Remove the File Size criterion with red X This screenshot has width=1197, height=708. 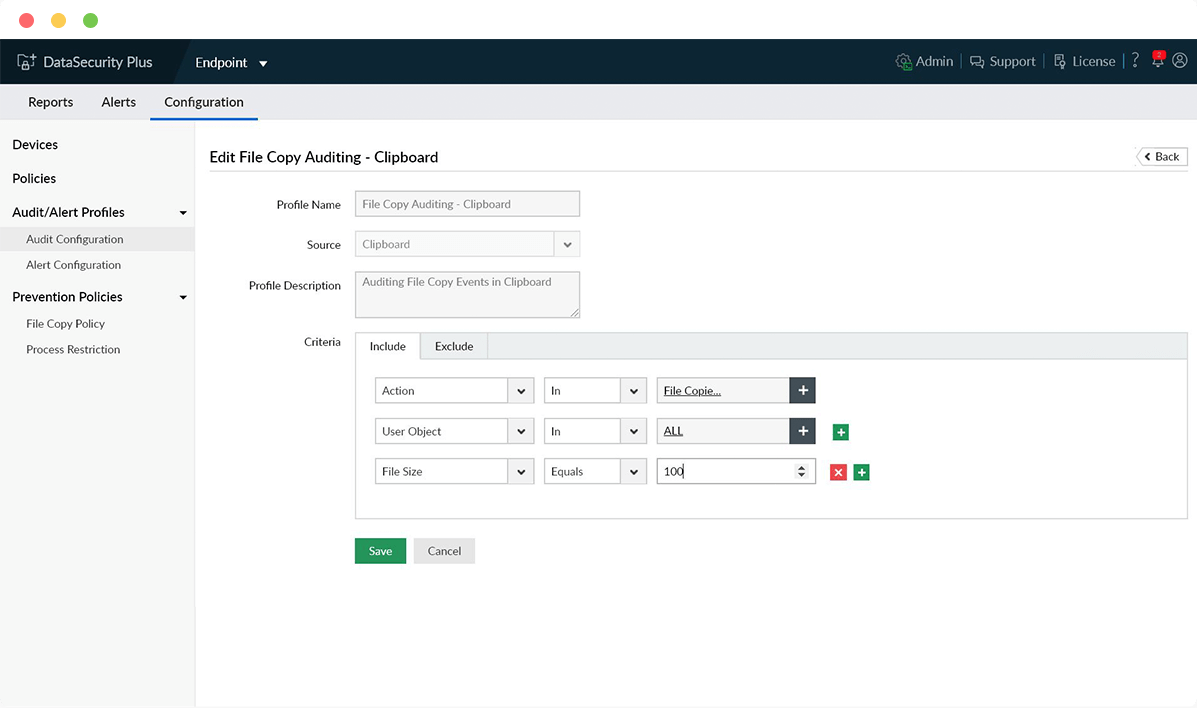click(838, 471)
